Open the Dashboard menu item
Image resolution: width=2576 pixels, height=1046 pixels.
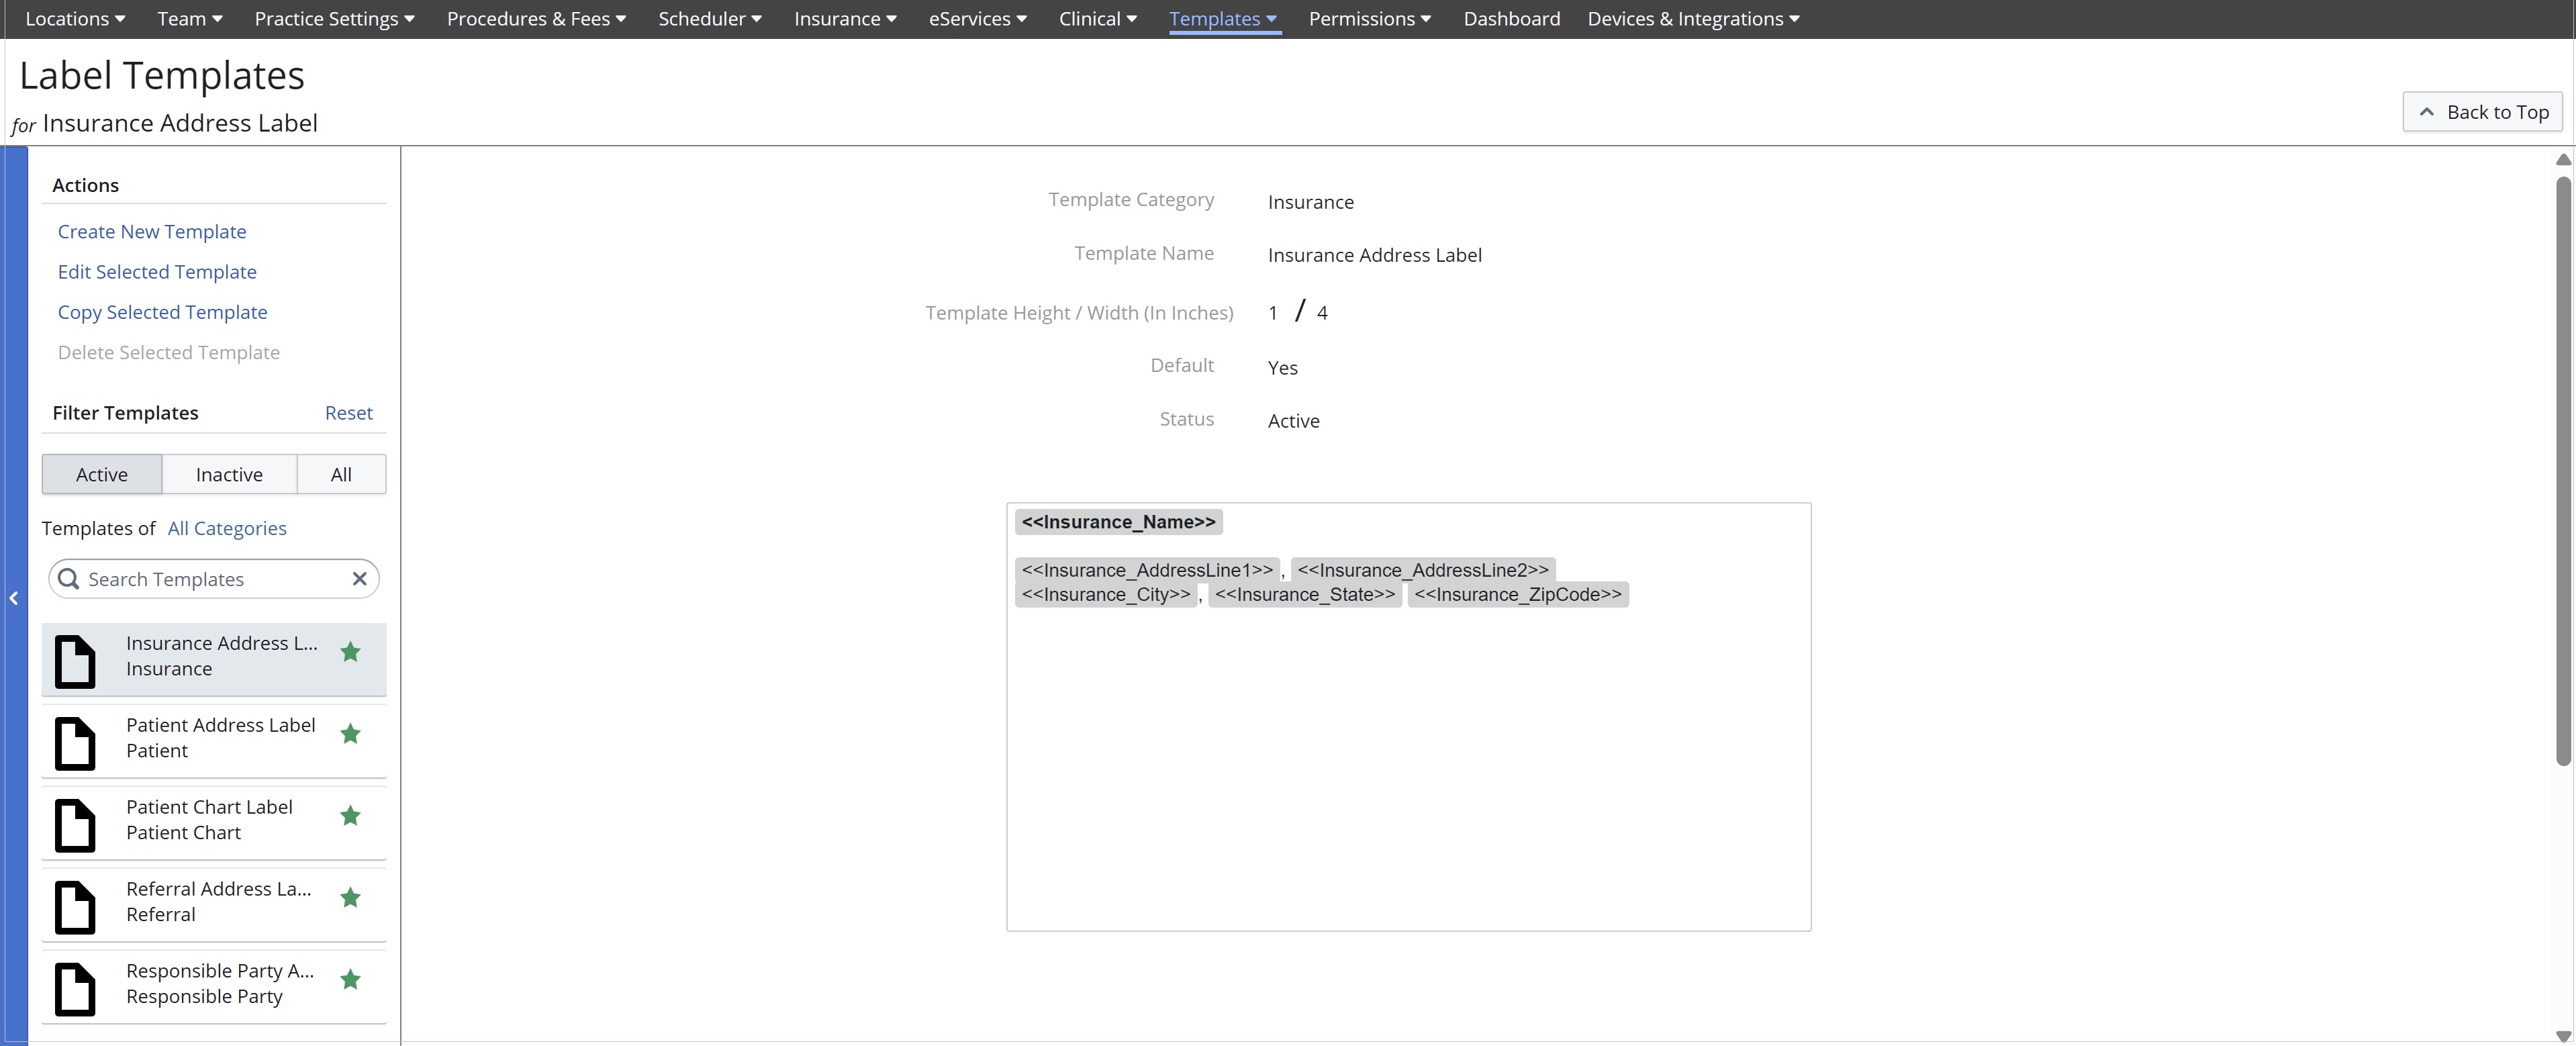1511,19
